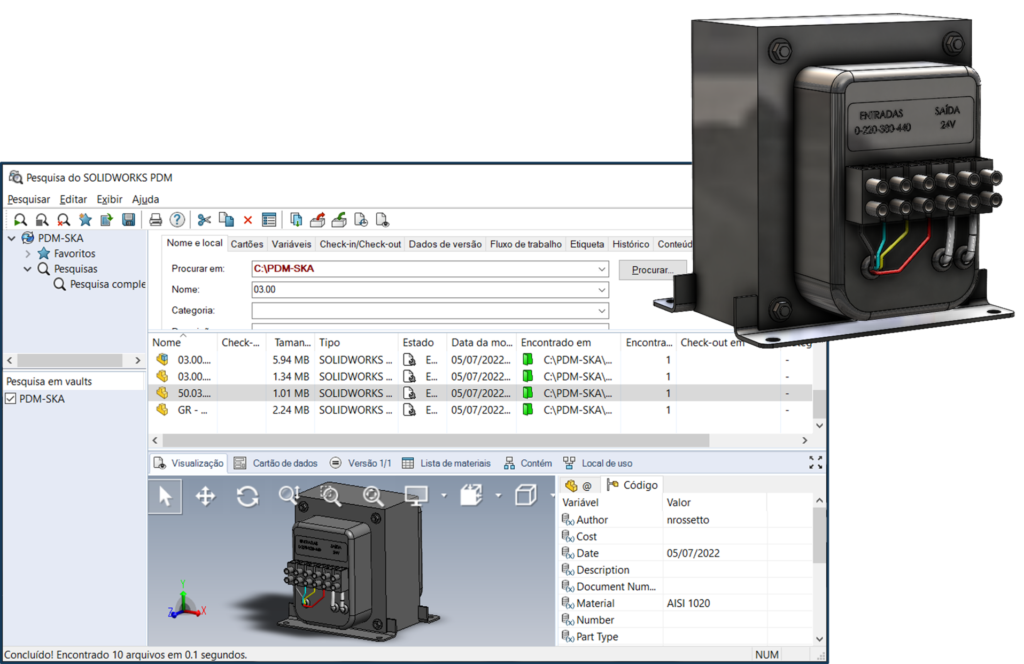Open the Procurar em dropdown
The width and height of the screenshot is (1024, 664).
600,269
